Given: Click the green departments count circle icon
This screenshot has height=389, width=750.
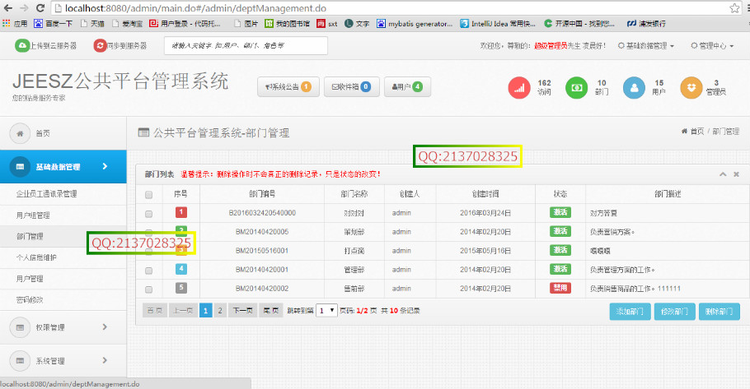Looking at the screenshot, I should 576,88.
